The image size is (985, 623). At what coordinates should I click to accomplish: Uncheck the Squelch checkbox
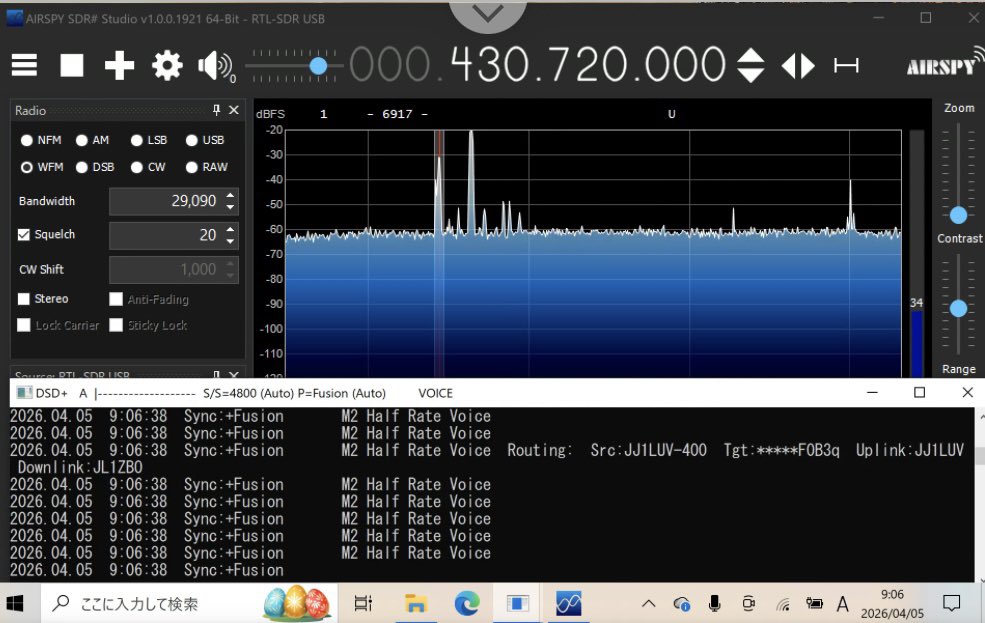coord(24,234)
